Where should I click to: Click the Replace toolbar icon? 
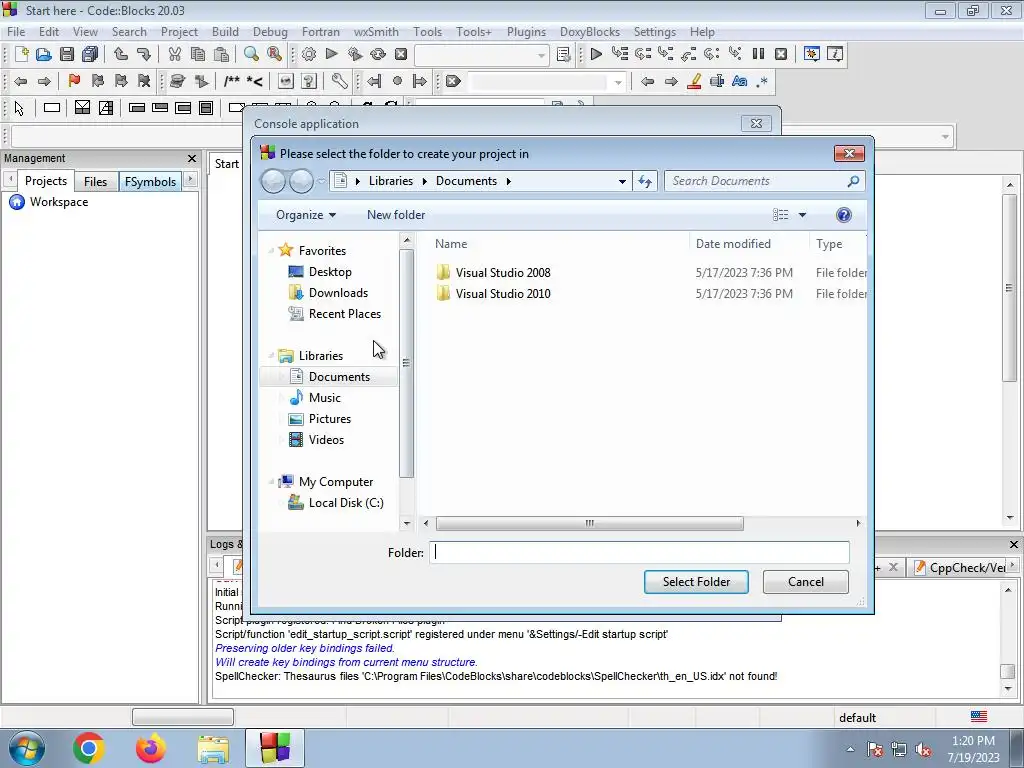[x=274, y=54]
